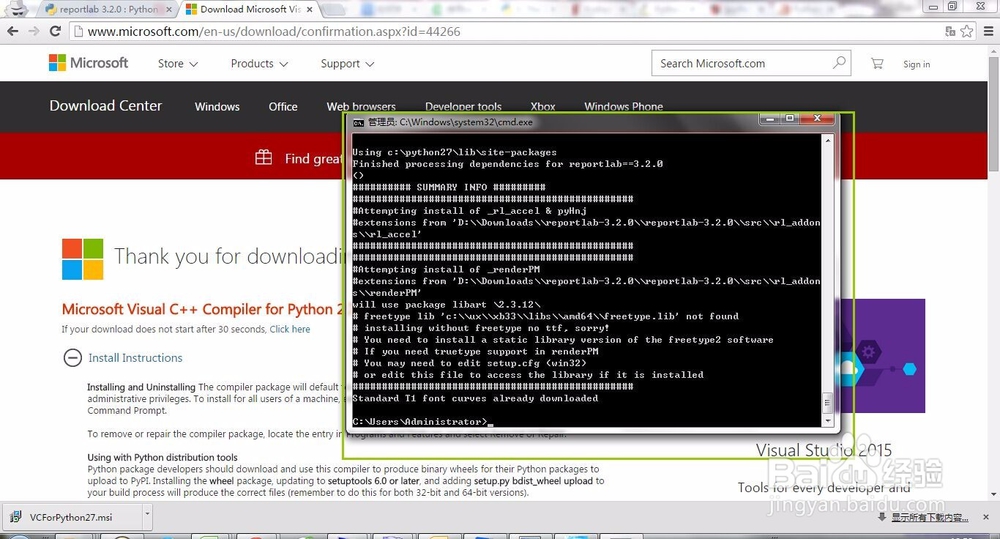Select Windows Phone nav item
This screenshot has height=539, width=1000.
click(x=623, y=107)
